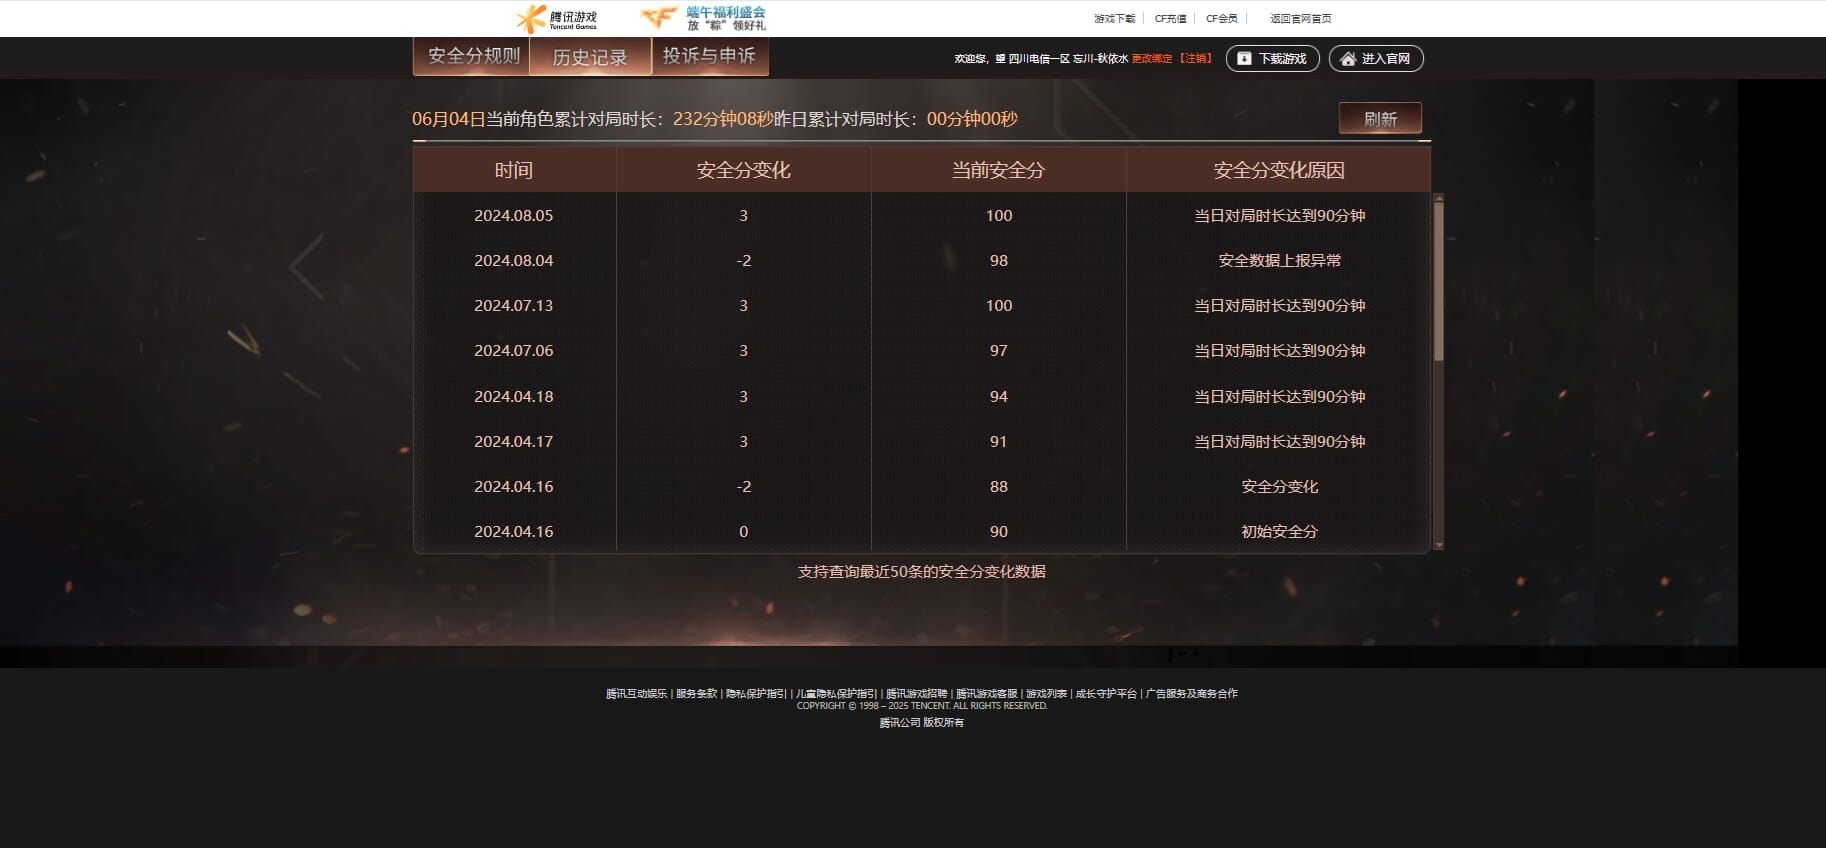
Task: Click the 安全分变化 reason cell for score 88
Action: pos(1279,486)
